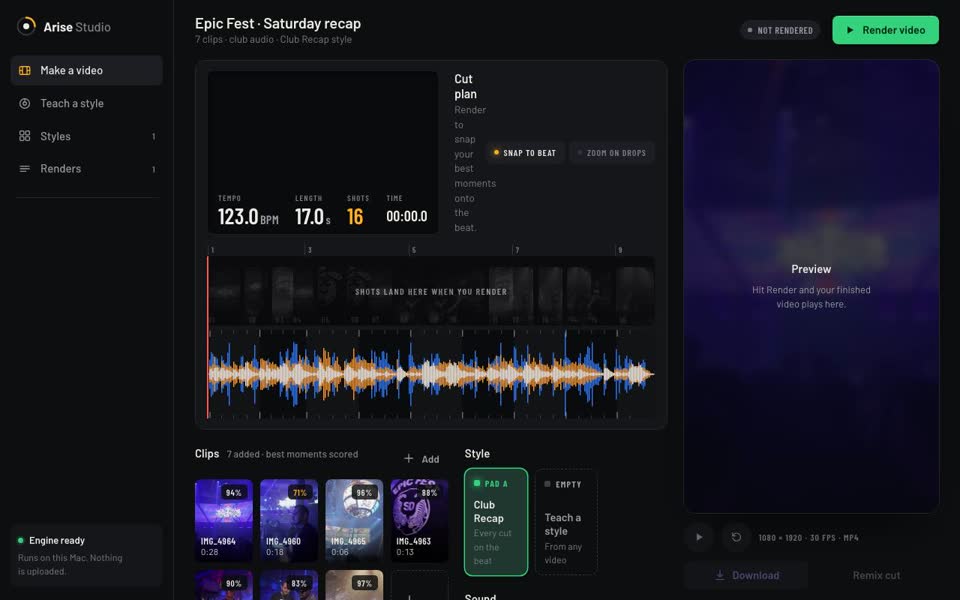Select the clip scored 97%

click(x=354, y=585)
